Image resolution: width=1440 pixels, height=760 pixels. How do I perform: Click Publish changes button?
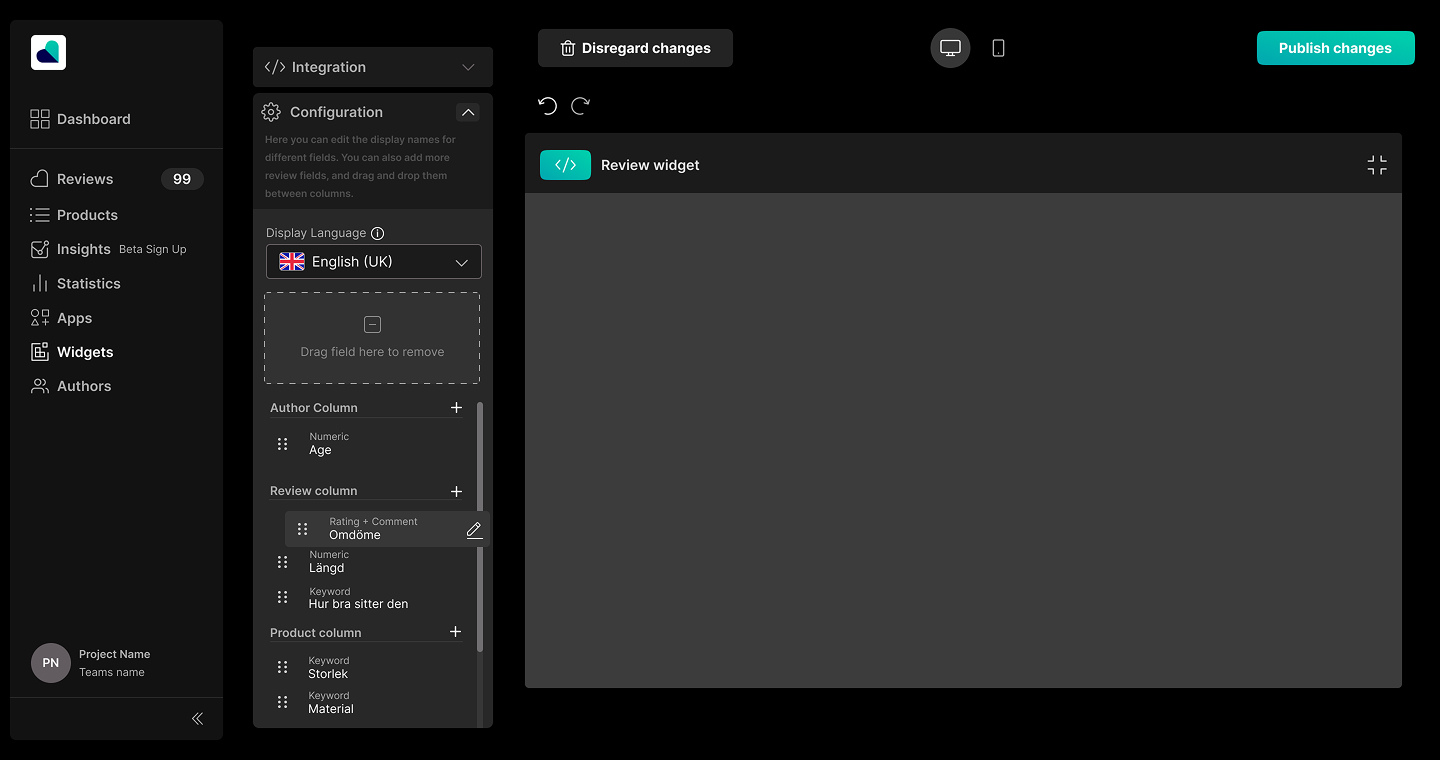(1335, 48)
